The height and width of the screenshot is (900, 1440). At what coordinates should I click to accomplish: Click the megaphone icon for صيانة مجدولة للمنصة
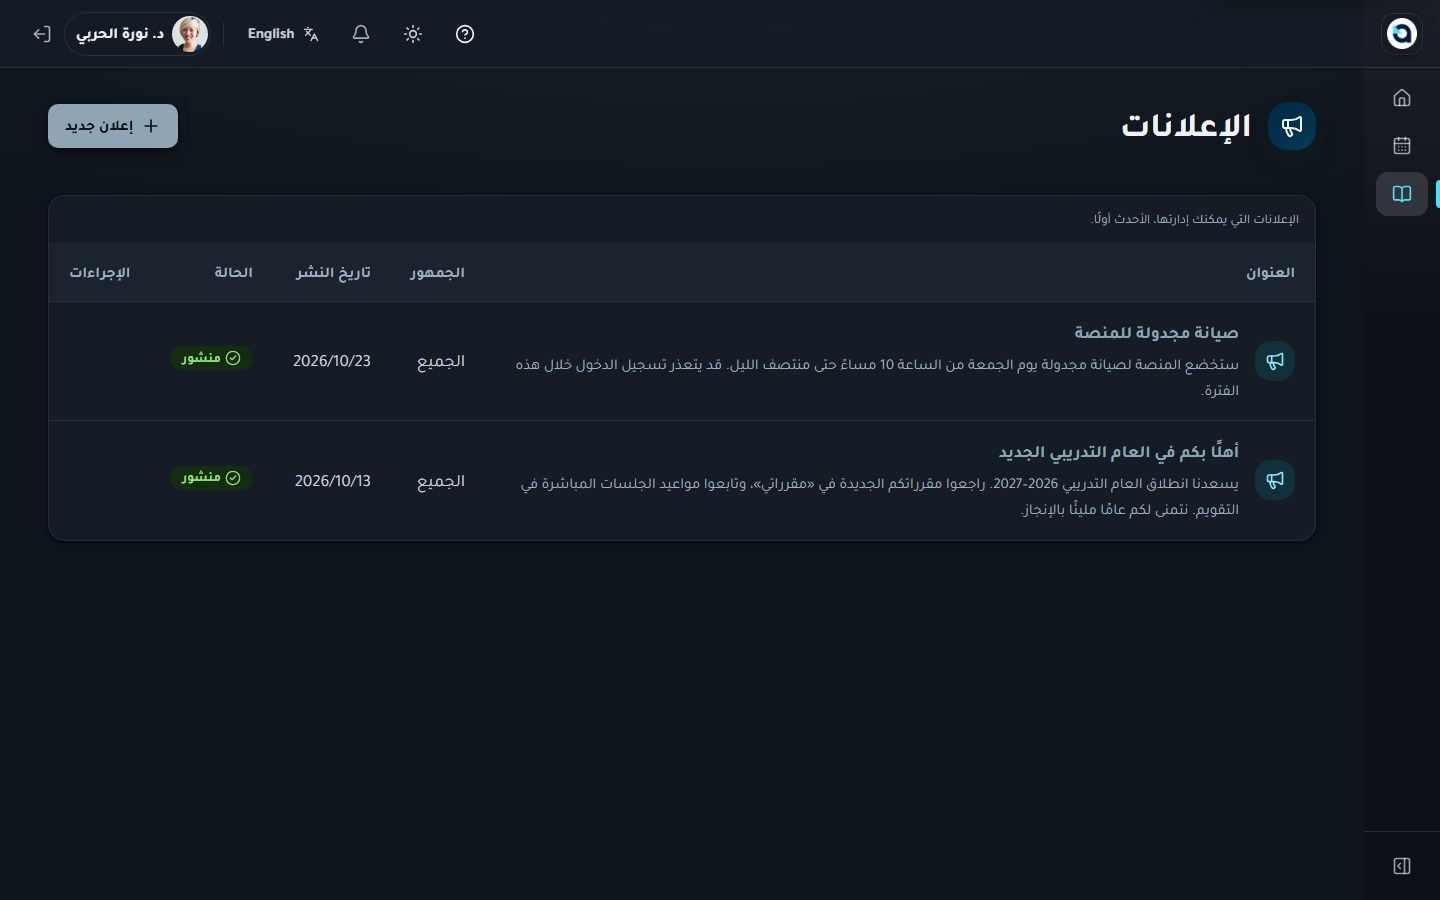click(x=1275, y=361)
